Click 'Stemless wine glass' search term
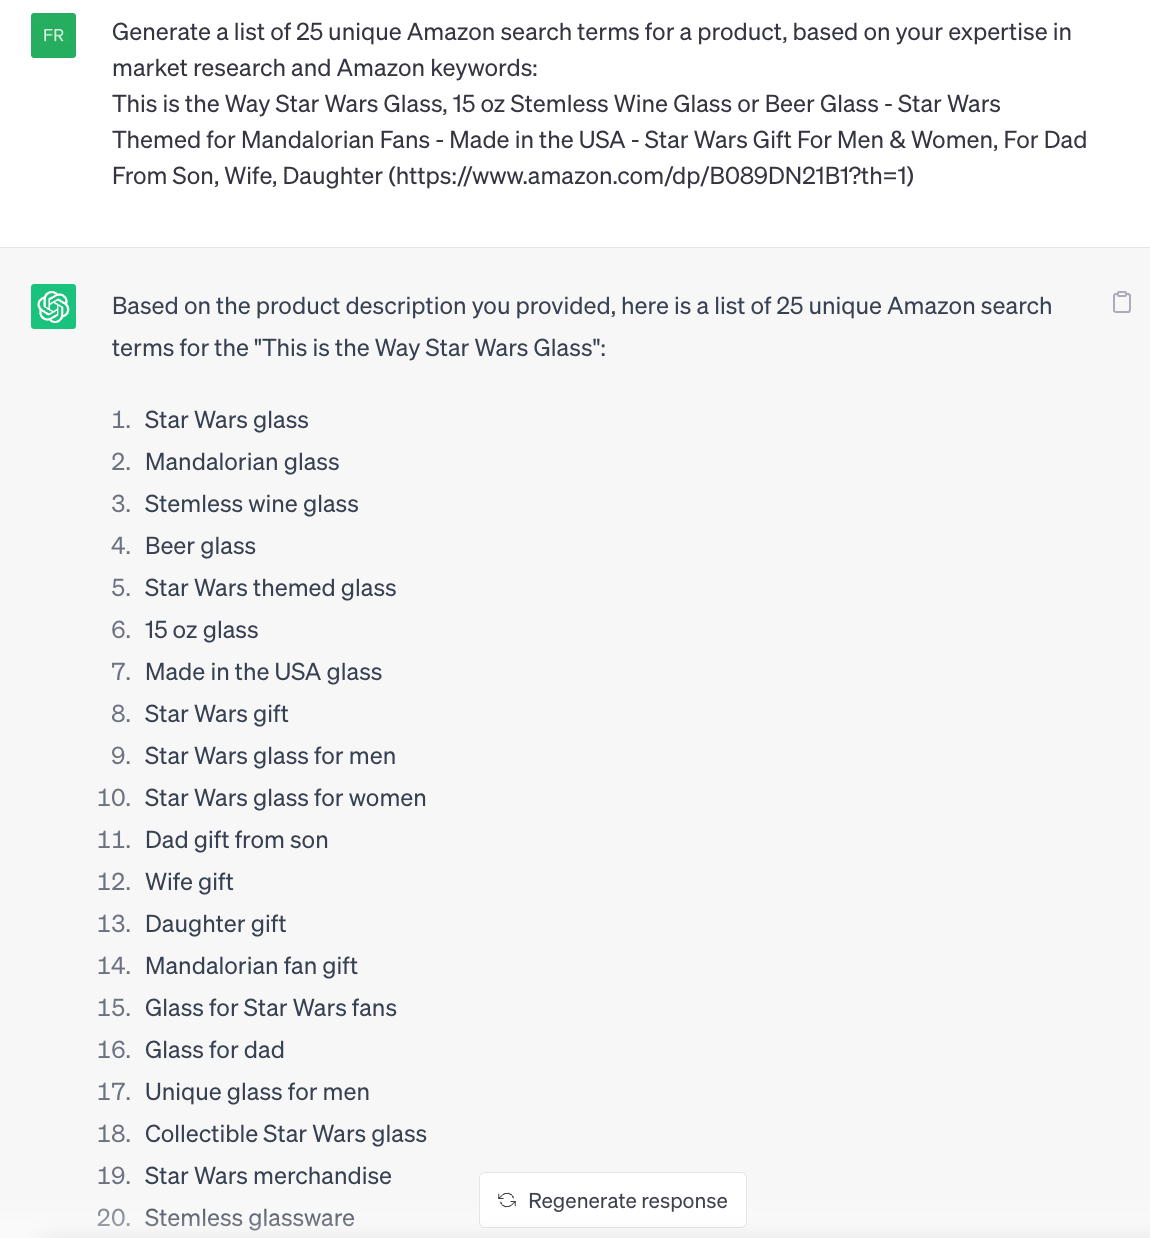The image size is (1150, 1238). (252, 504)
